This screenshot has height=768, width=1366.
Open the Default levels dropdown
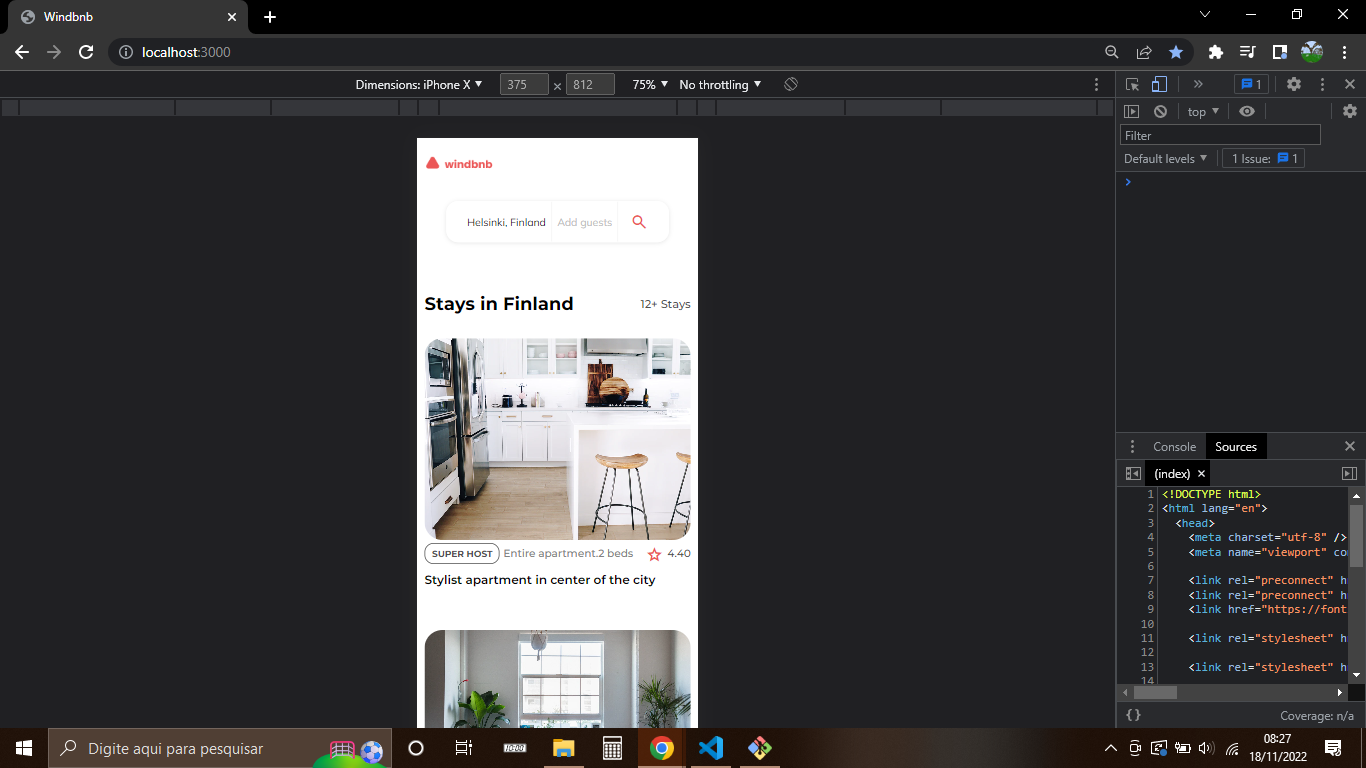[1165, 158]
